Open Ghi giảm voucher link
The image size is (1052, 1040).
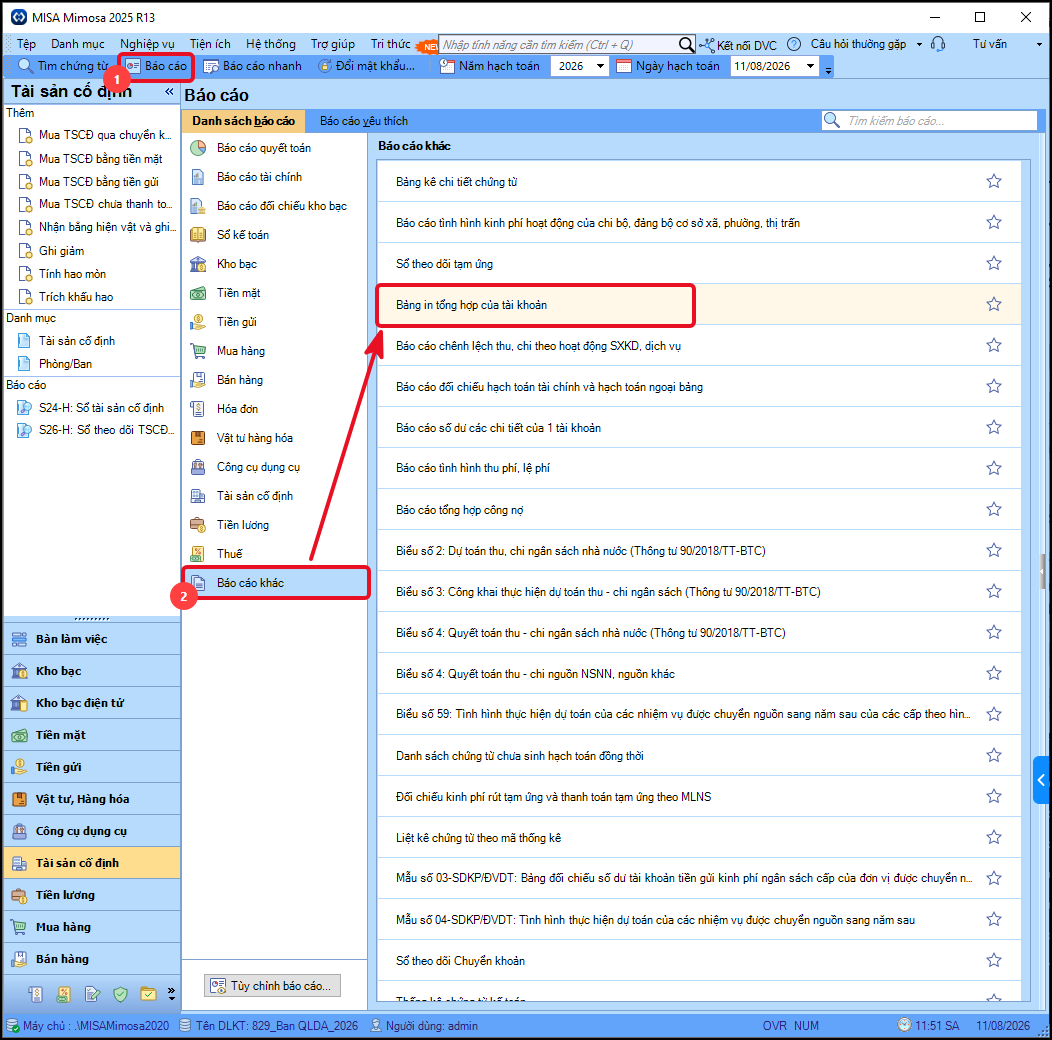pyautogui.click(x=61, y=251)
